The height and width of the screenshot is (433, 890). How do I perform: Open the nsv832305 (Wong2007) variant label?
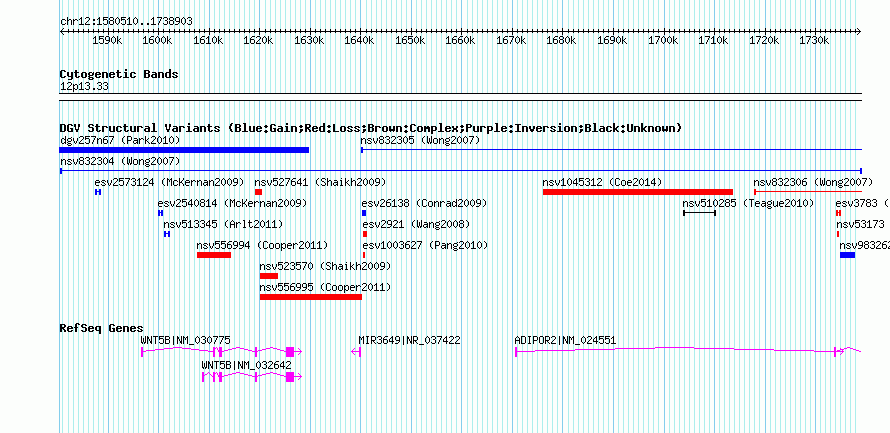coord(420,140)
